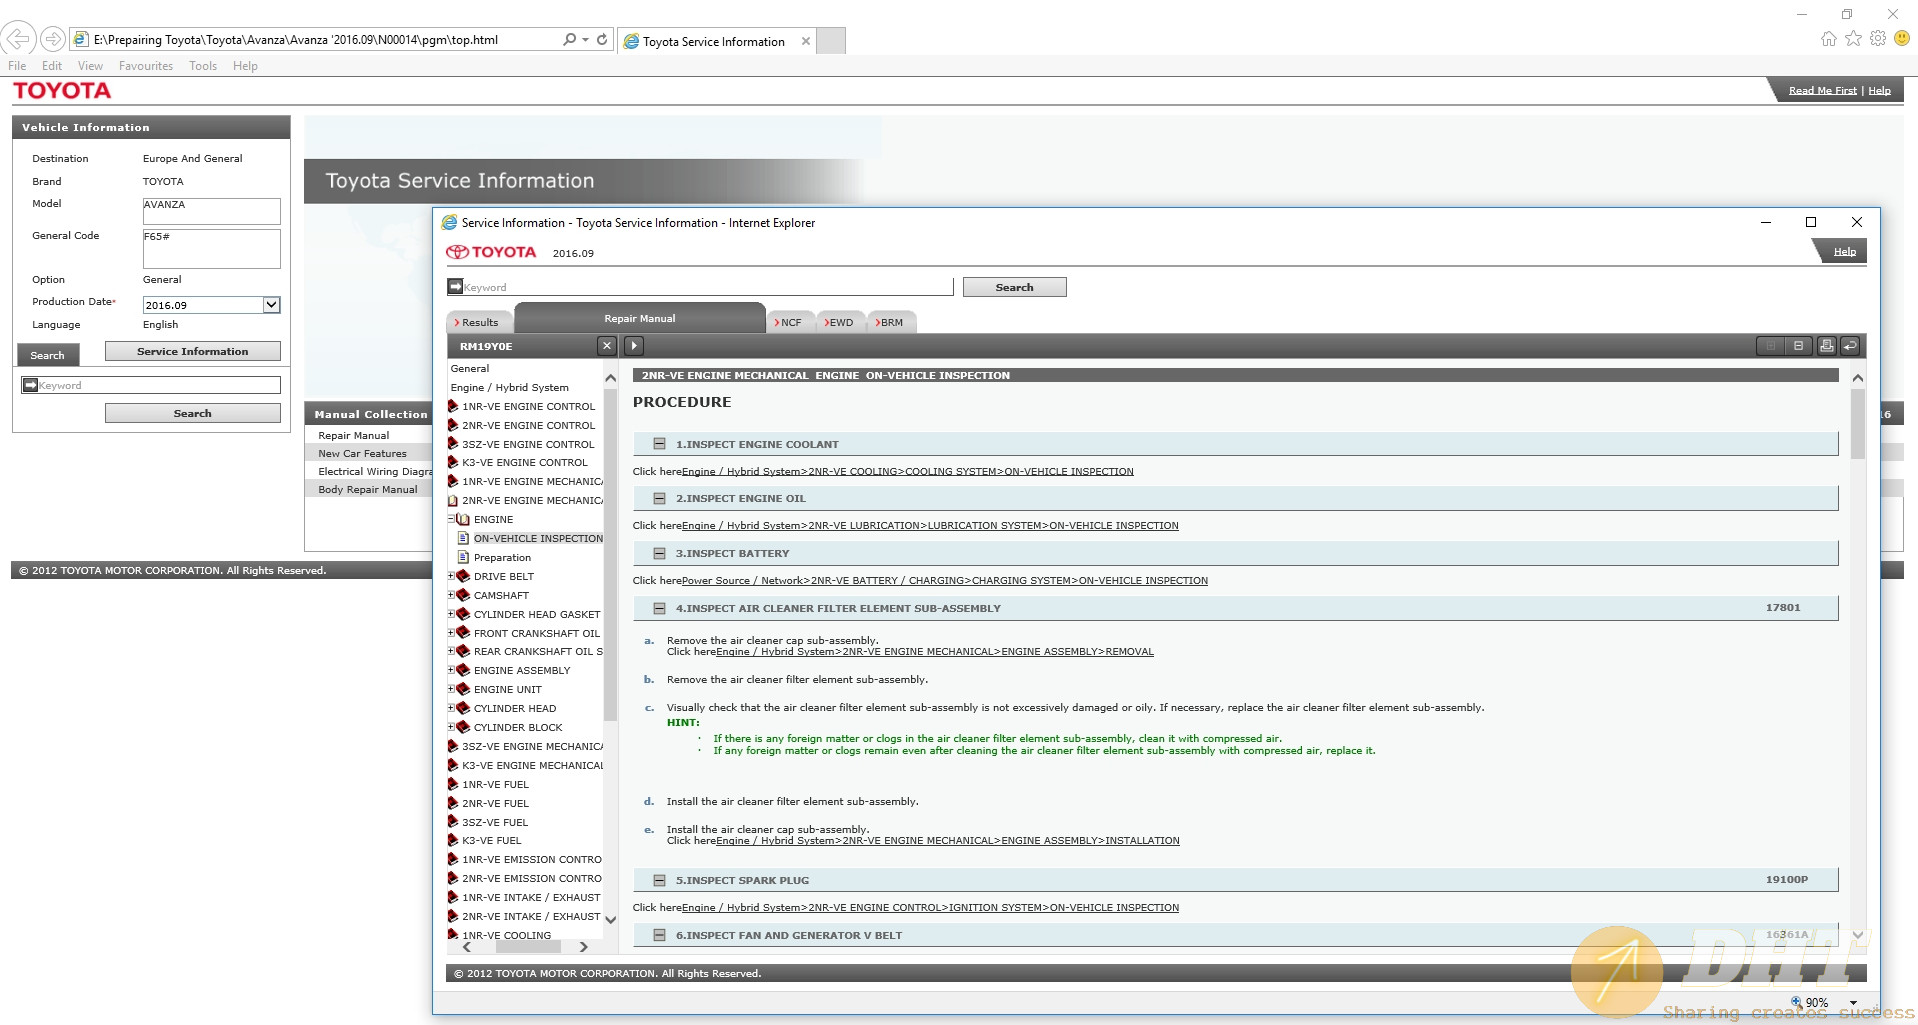This screenshot has width=1918, height=1025.
Task: Click the Service Information button in Vehicle Information
Action: [x=193, y=351]
